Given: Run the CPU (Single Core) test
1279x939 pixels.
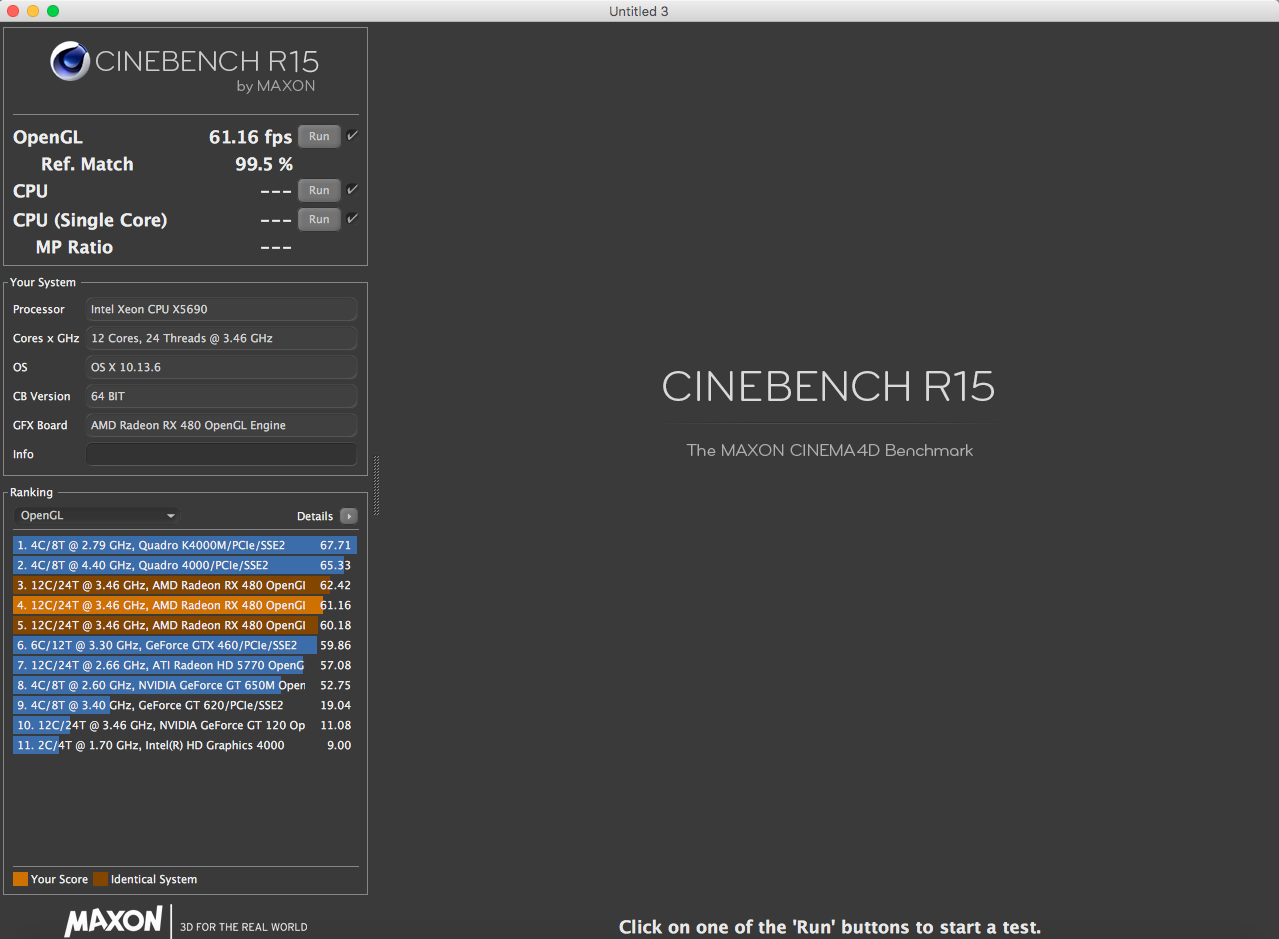Looking at the screenshot, I should pyautogui.click(x=319, y=219).
